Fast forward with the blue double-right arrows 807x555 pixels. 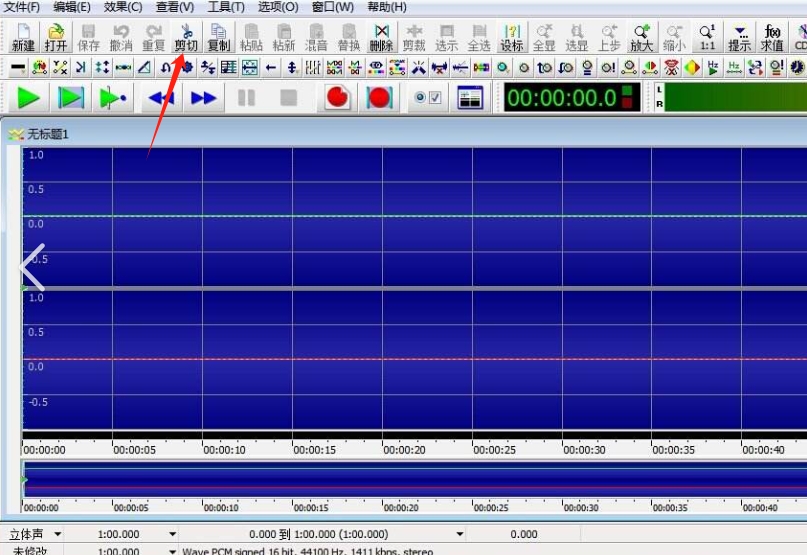tap(203, 97)
